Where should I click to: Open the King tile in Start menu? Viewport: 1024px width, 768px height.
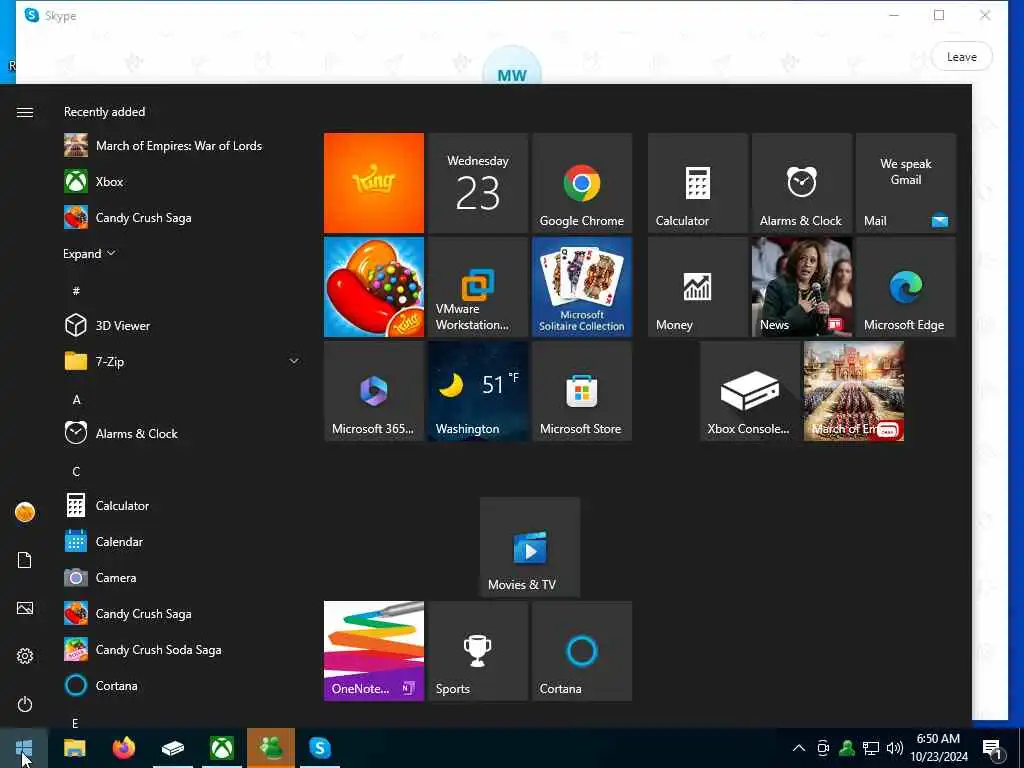click(374, 183)
